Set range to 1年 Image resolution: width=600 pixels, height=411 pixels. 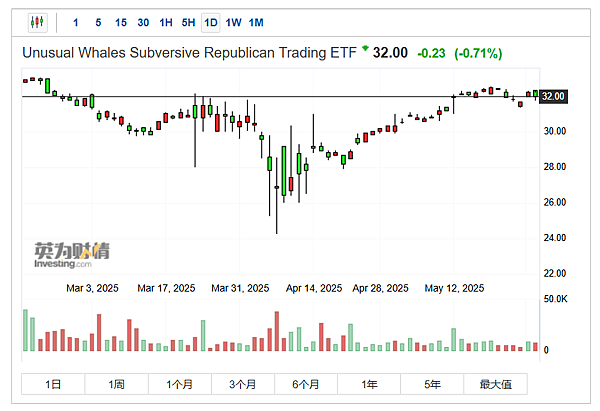tap(369, 384)
